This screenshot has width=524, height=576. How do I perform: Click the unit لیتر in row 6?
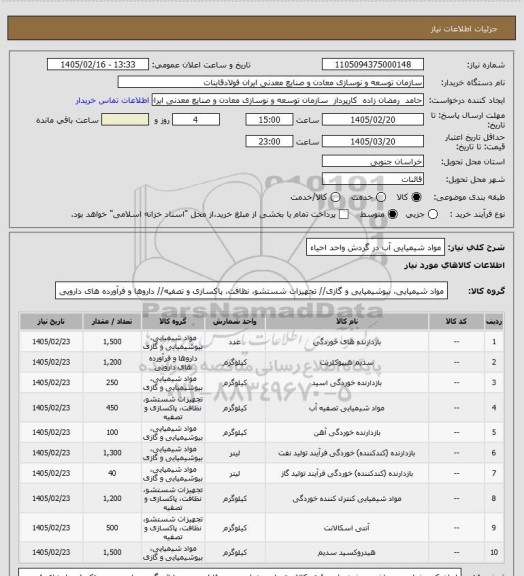[x=234, y=453]
